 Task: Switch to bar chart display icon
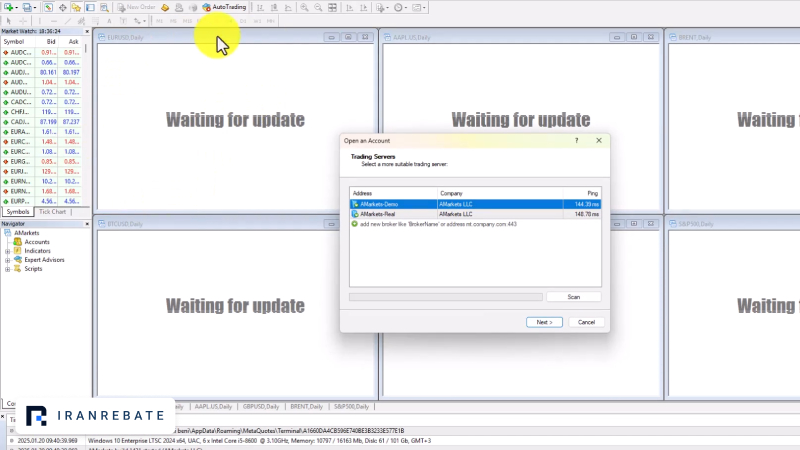(x=260, y=7)
